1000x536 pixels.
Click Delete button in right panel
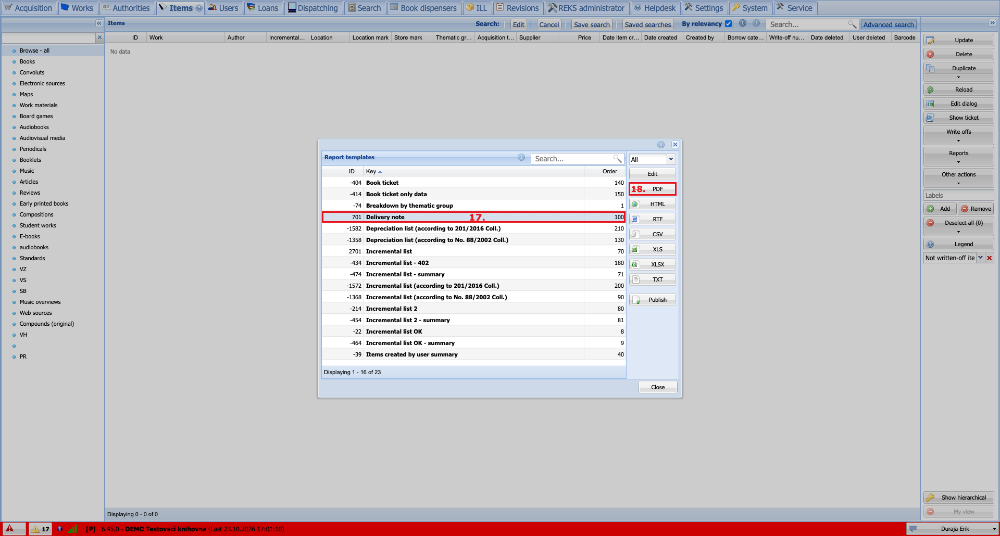coord(959,54)
